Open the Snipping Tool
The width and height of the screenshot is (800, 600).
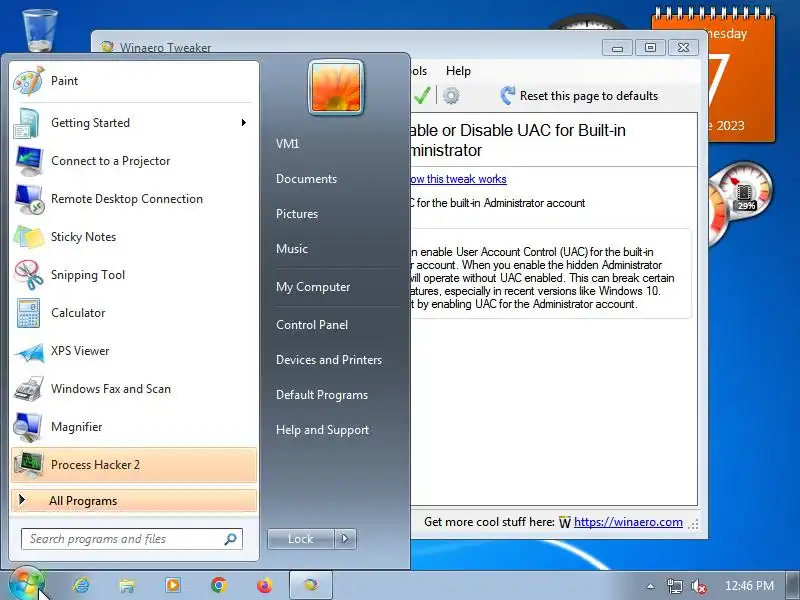(134, 275)
